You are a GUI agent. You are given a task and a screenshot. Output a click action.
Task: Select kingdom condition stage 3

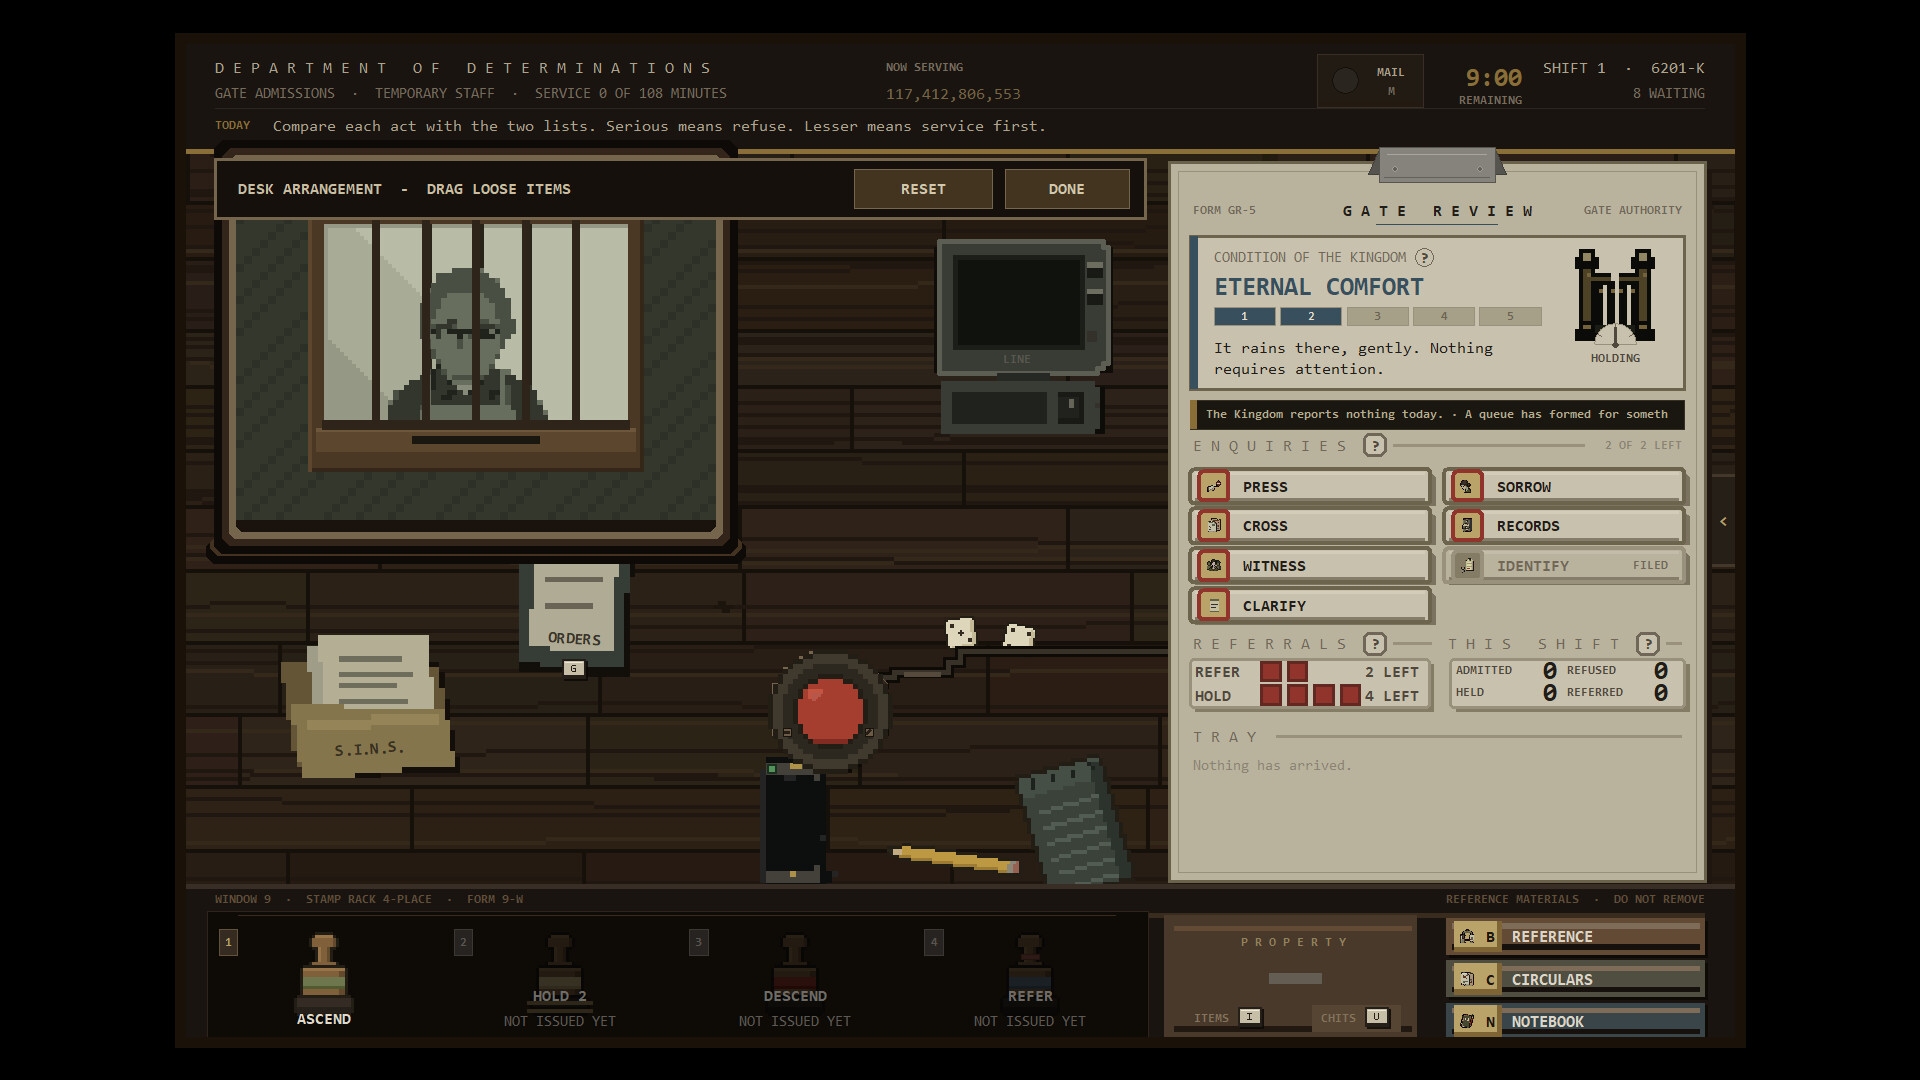pos(1377,316)
